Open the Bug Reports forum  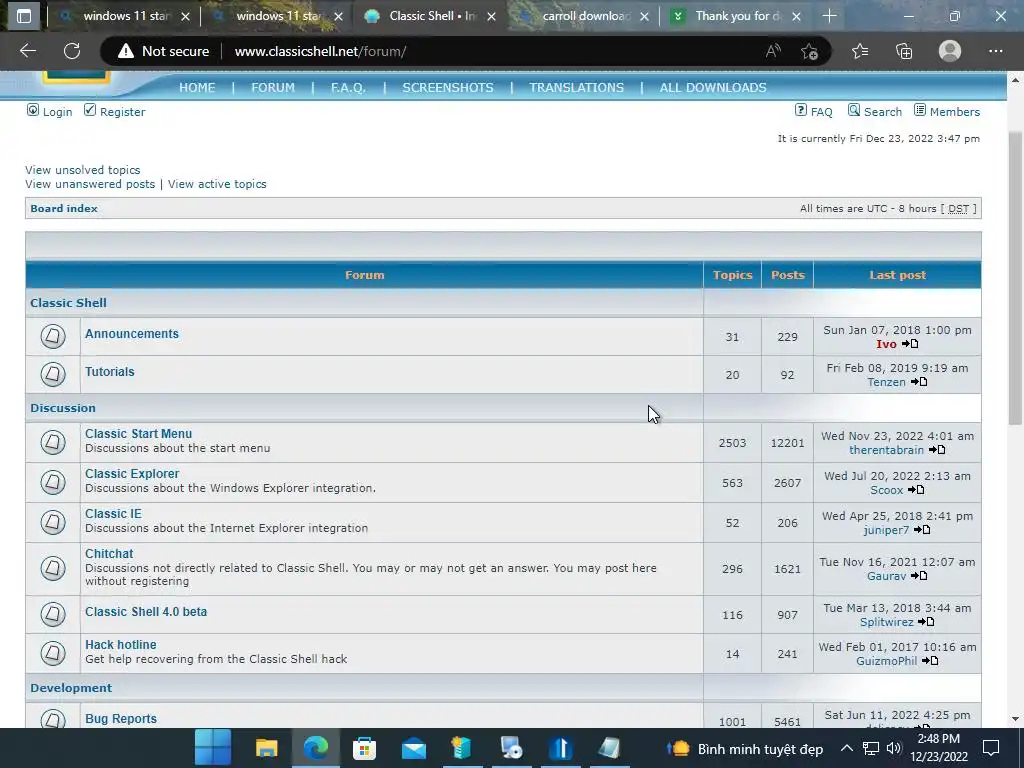(121, 718)
